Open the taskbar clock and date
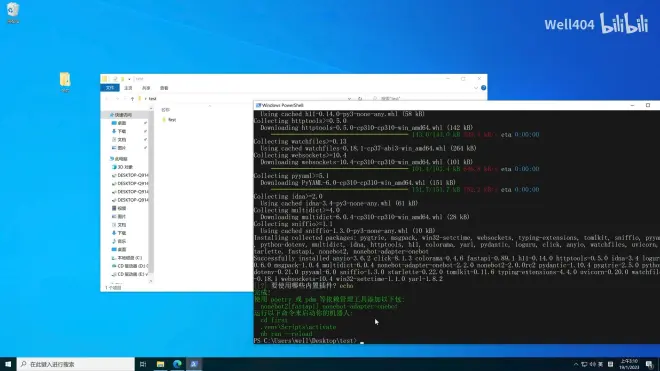 (629, 364)
